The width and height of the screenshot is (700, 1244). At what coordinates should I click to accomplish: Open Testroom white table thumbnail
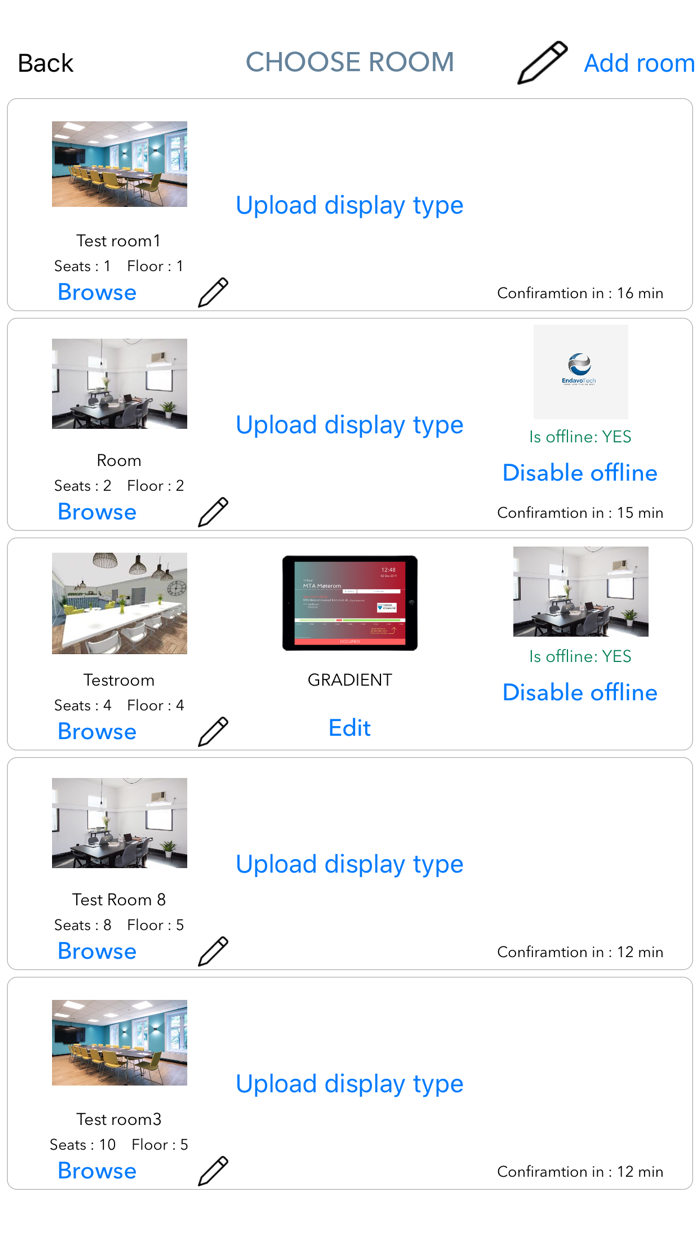click(x=119, y=603)
